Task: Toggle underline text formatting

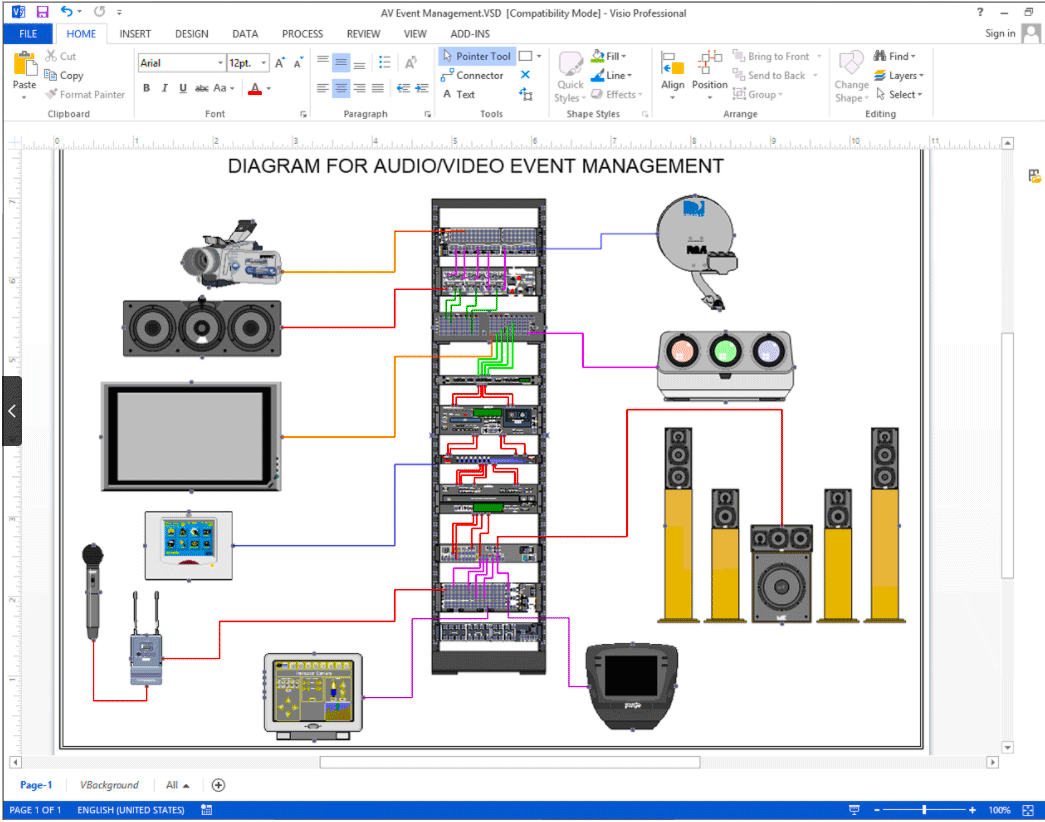Action: point(183,89)
